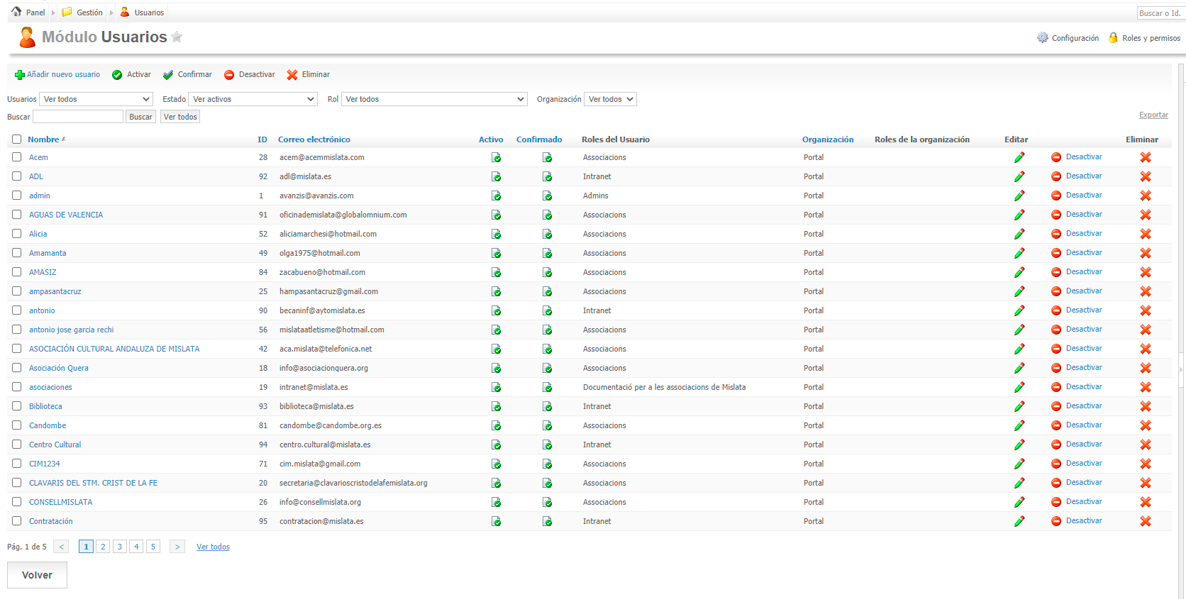Open Roles y permisos lock icon

click(x=1113, y=38)
